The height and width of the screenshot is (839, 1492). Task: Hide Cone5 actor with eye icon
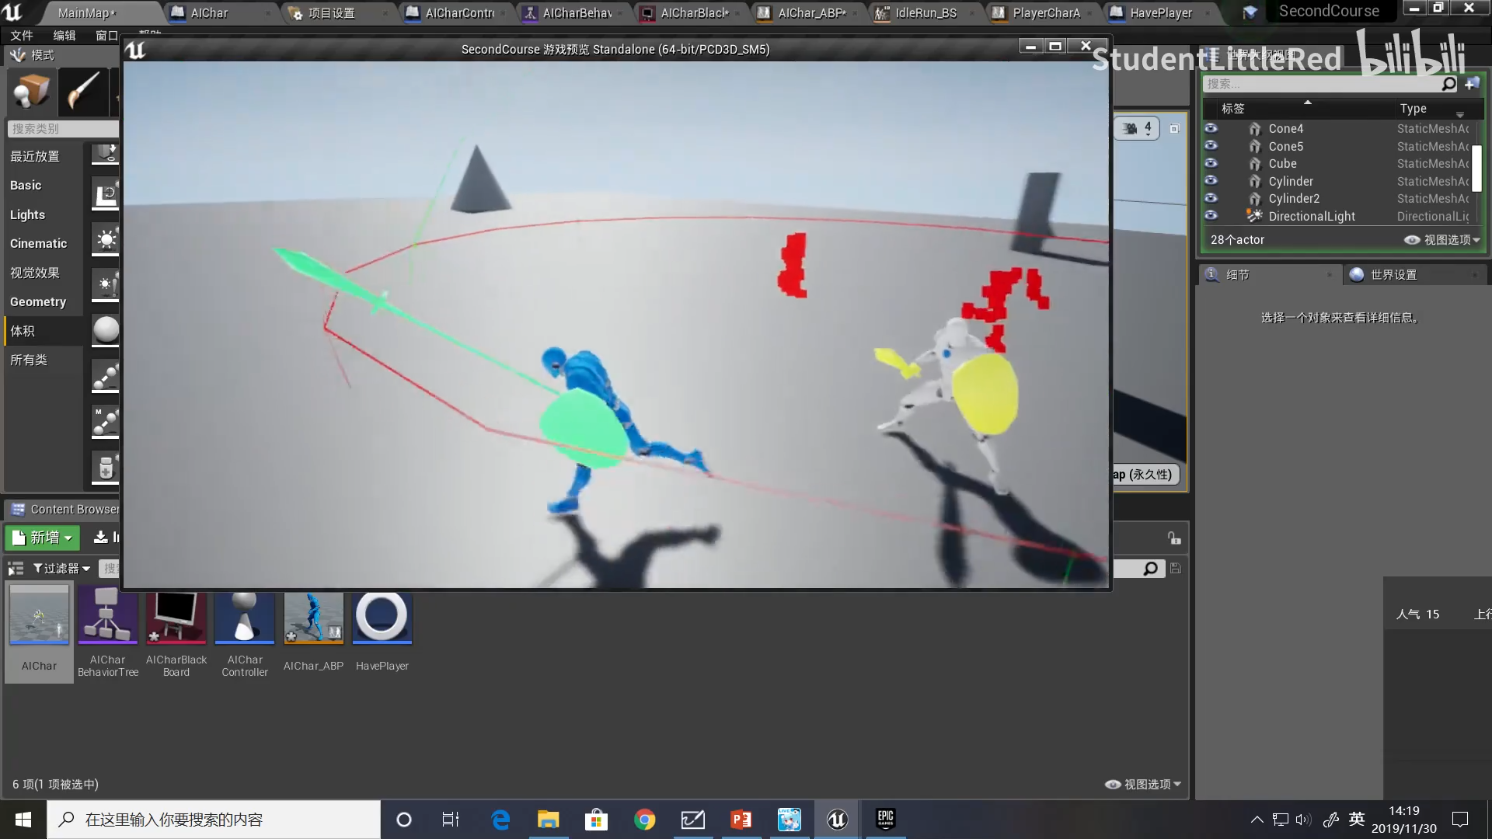click(1211, 146)
